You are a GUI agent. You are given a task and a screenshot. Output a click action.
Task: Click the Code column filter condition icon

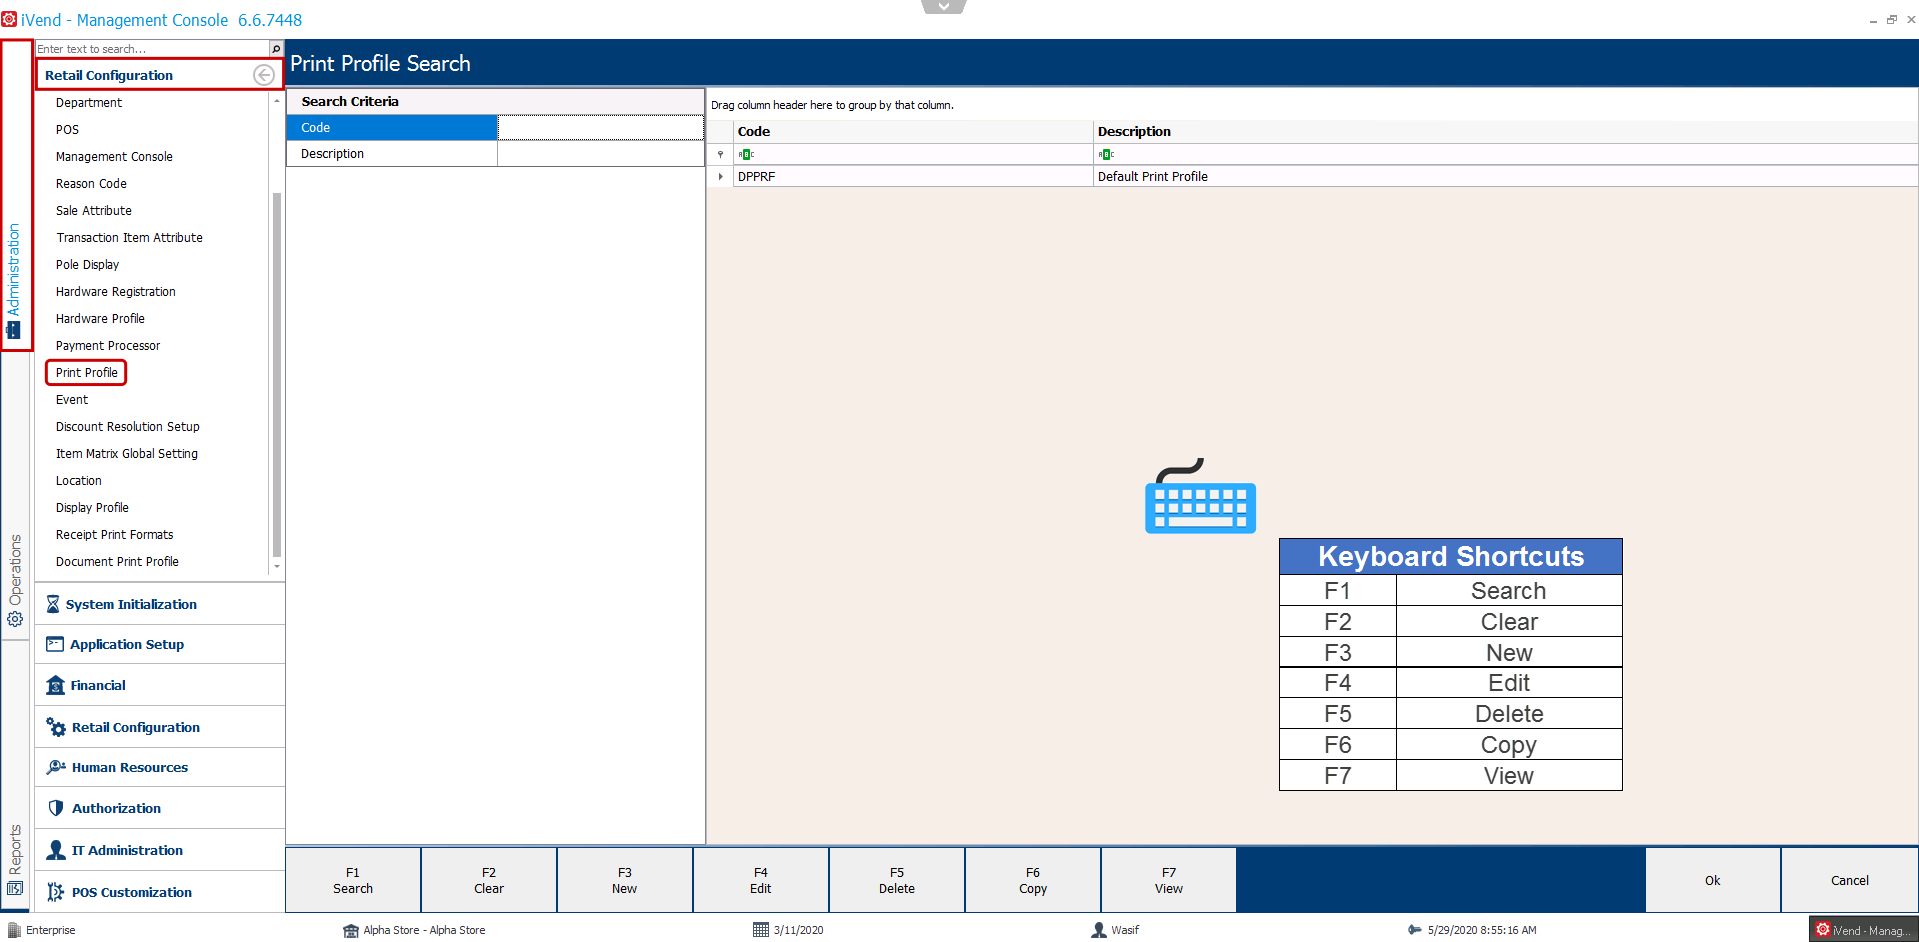746,155
